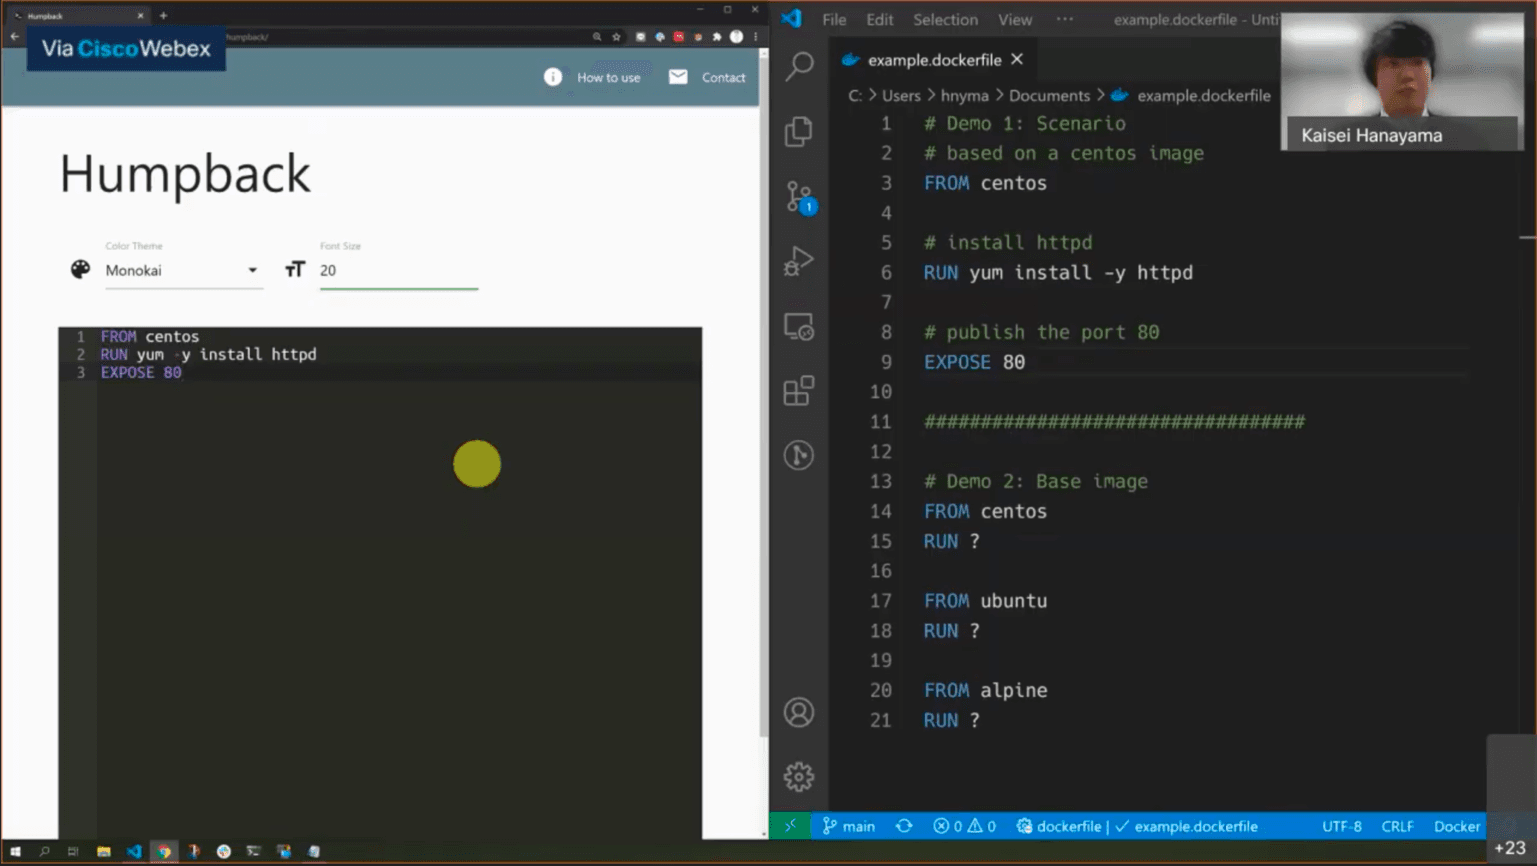Click the Contact link
Viewport: 1537px width, 866px height.
pos(723,77)
